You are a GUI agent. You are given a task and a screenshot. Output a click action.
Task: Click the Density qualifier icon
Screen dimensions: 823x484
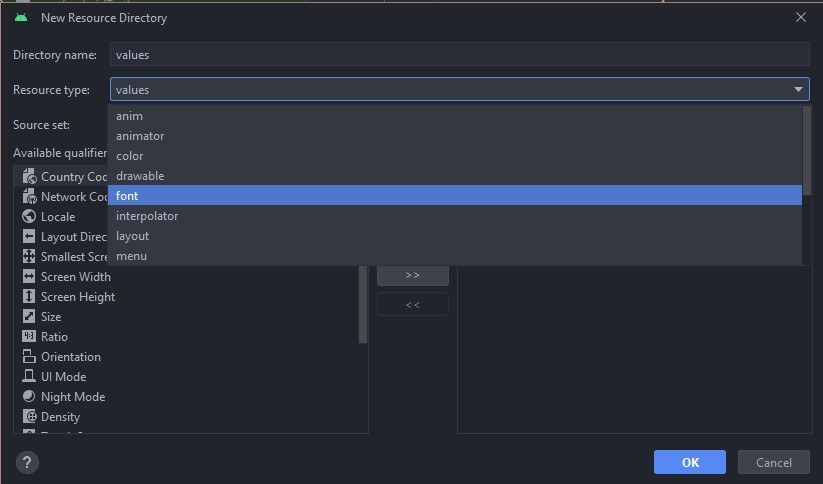tap(29, 417)
